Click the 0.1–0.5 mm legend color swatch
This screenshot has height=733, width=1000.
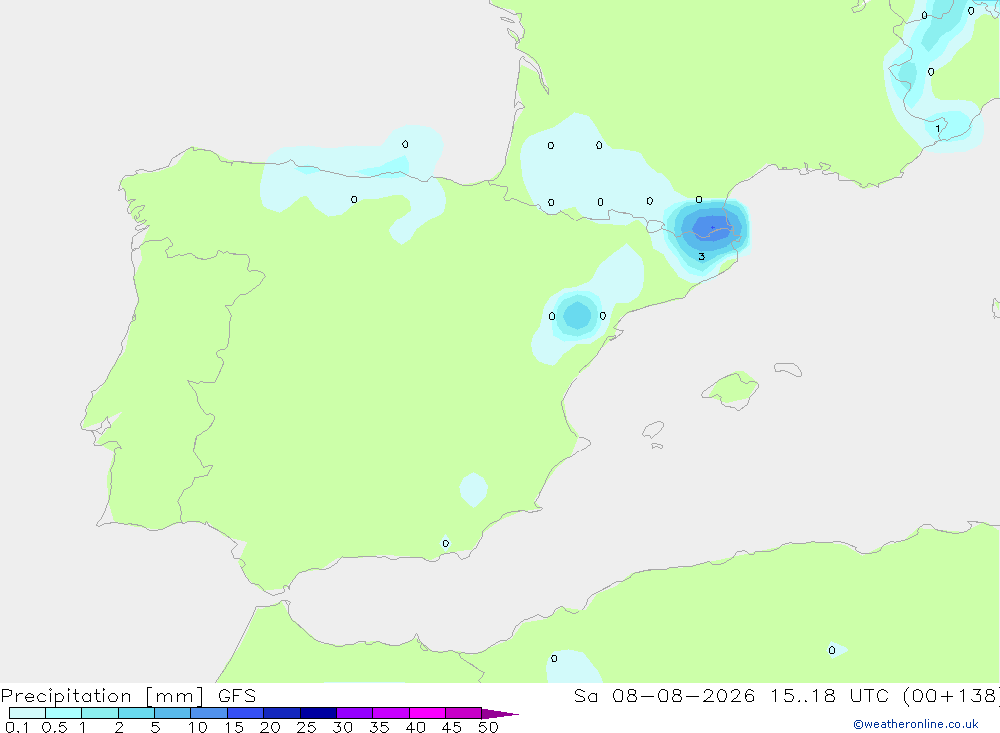coord(27,713)
